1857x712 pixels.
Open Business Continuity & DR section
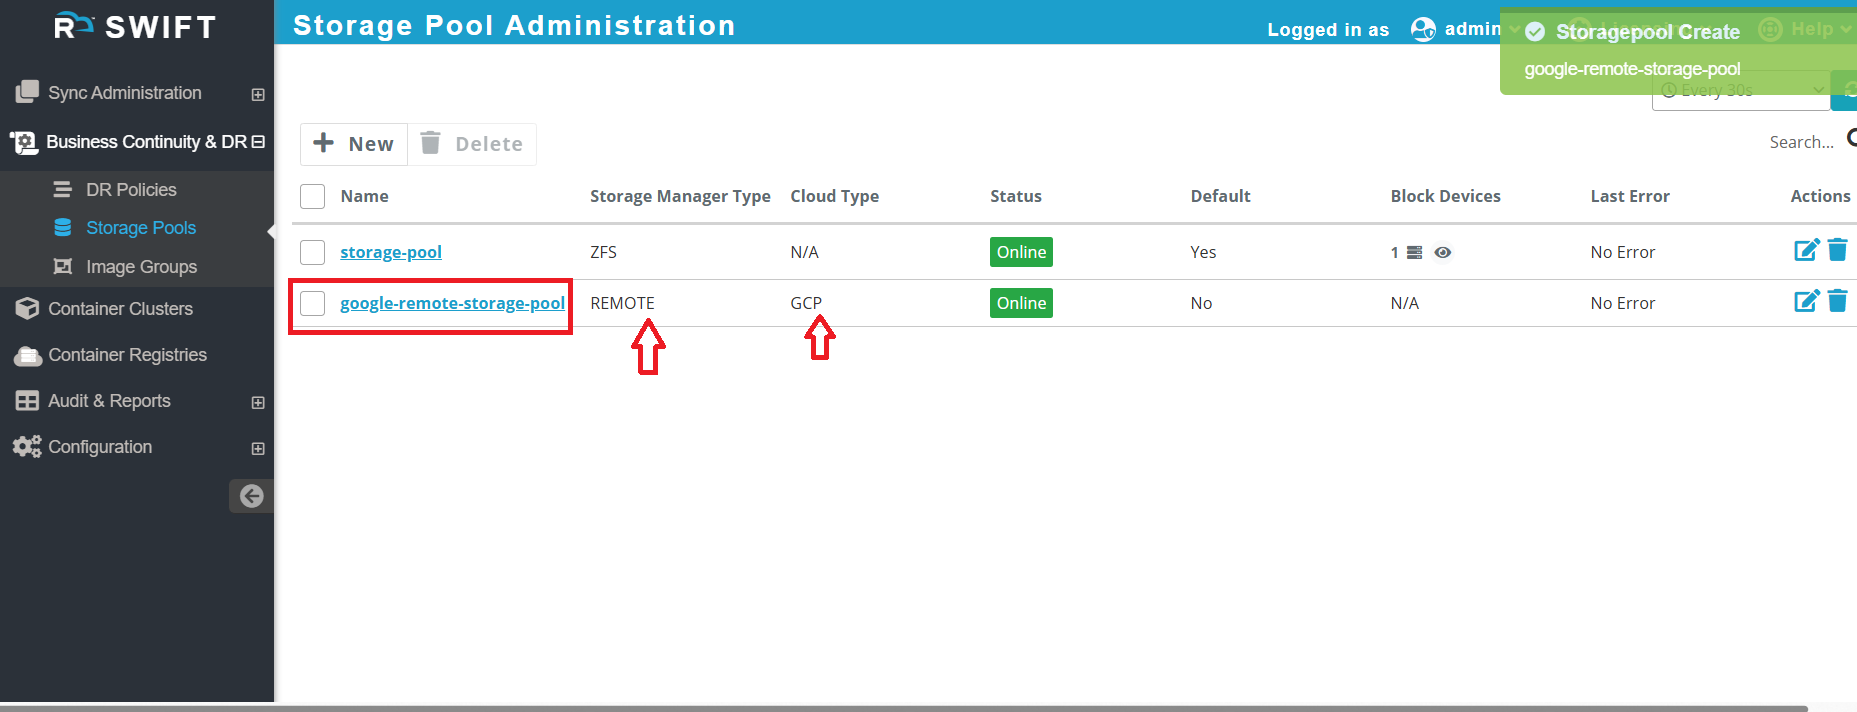point(146,142)
